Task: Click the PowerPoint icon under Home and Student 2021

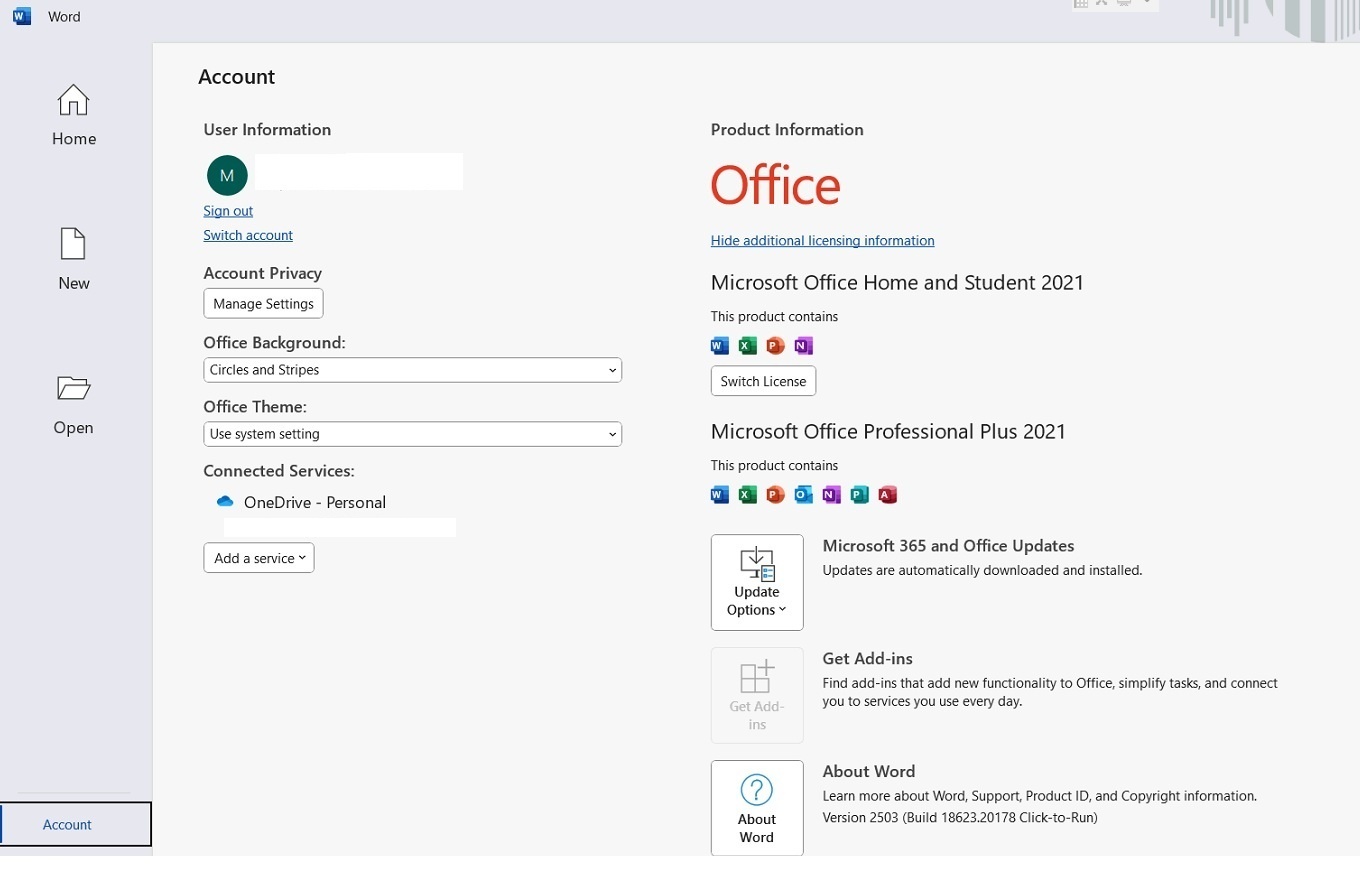Action: point(775,346)
